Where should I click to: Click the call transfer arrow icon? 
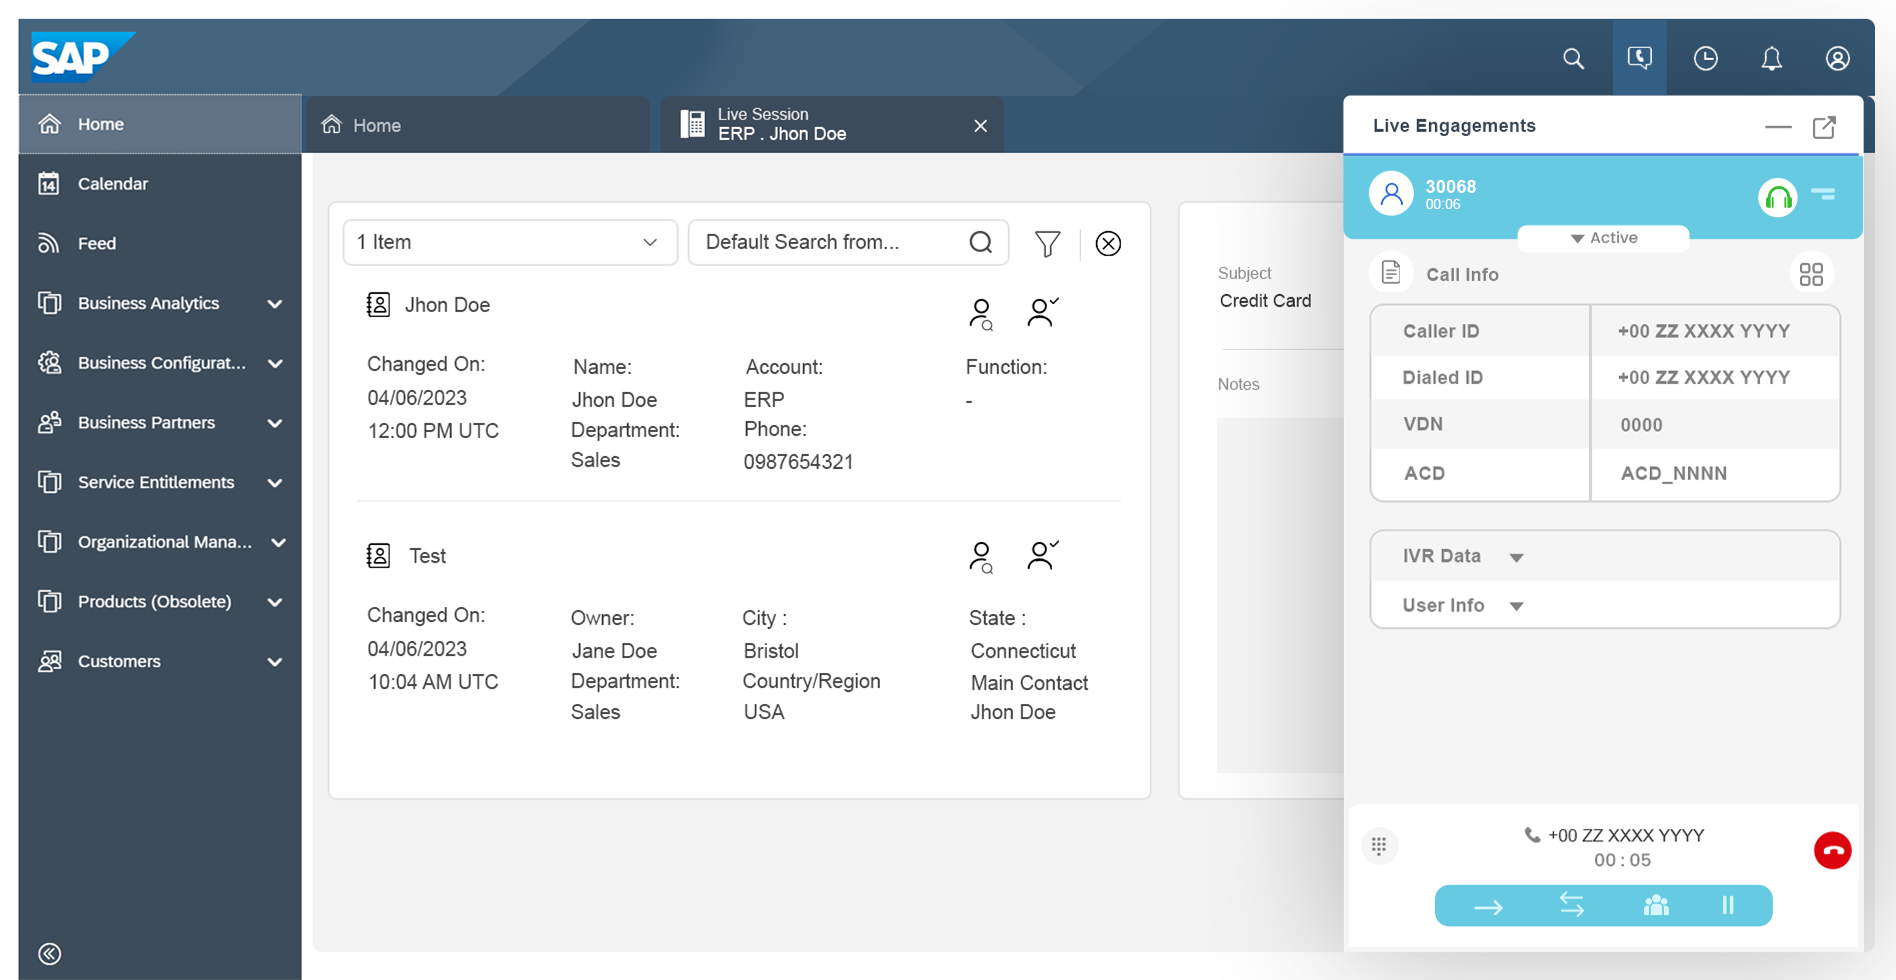(1488, 907)
